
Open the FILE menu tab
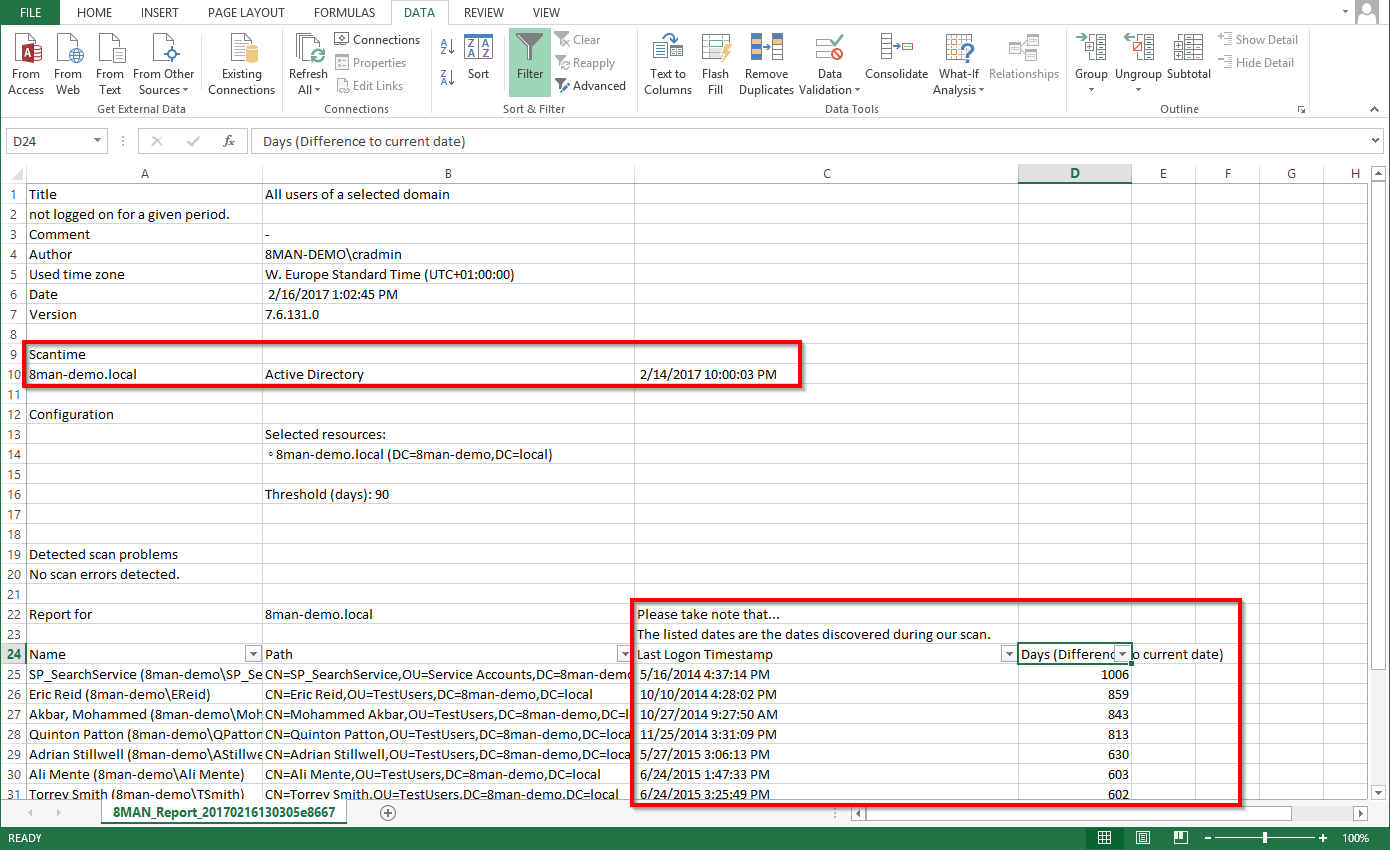(x=30, y=13)
